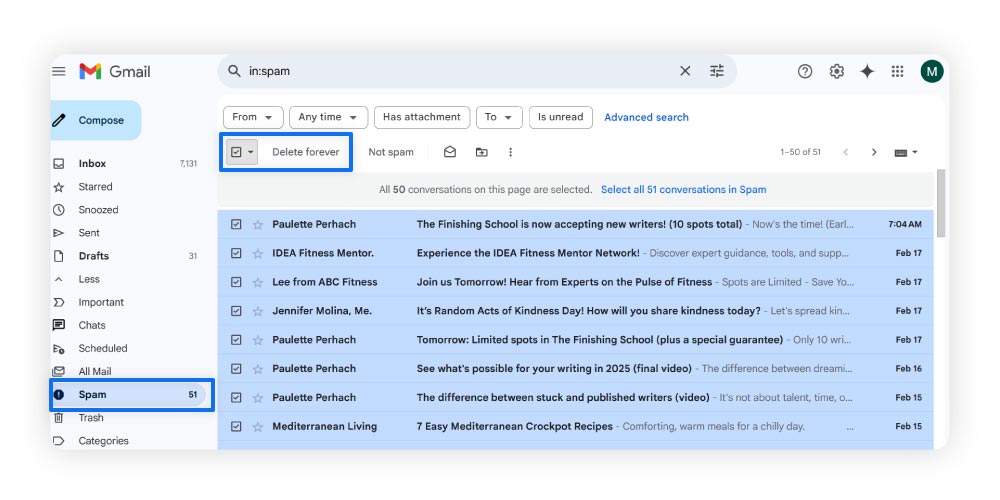1000x500 pixels.
Task: Uncheck the Finishing School accepting writers email
Action: click(236, 224)
